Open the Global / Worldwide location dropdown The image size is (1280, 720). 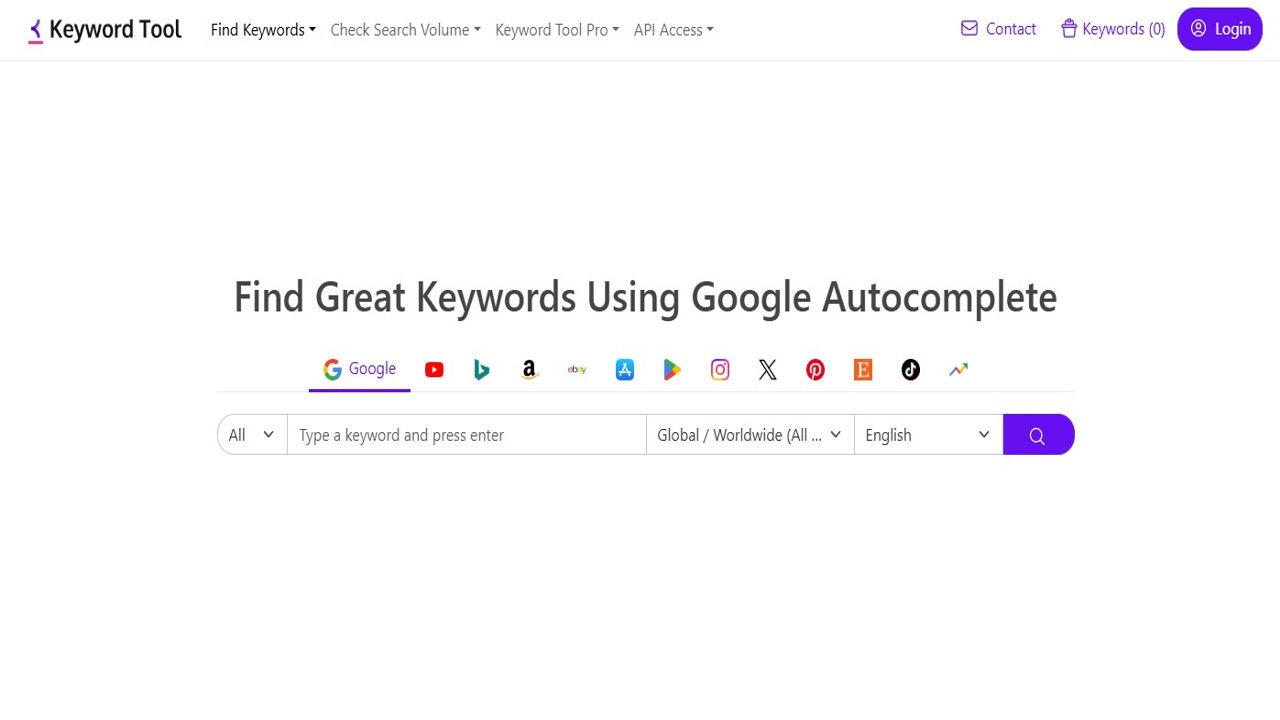(x=750, y=435)
